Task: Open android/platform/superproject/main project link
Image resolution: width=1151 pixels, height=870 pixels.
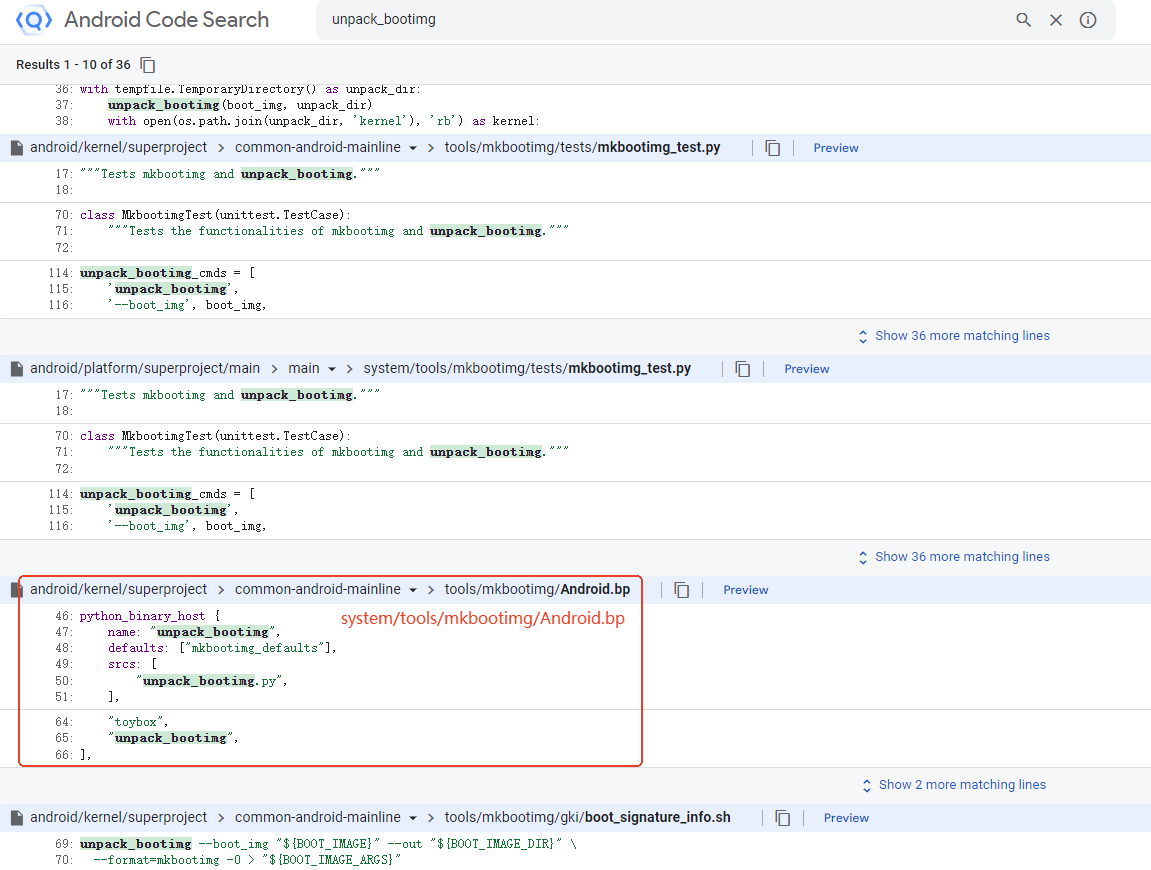Action: (x=145, y=369)
